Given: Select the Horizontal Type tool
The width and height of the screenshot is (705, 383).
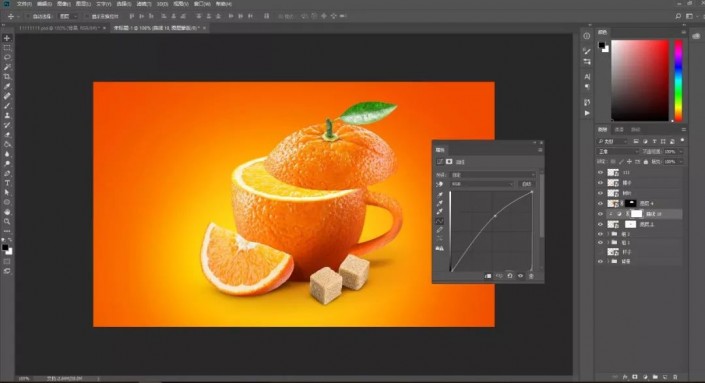Looking at the screenshot, I should 7,183.
